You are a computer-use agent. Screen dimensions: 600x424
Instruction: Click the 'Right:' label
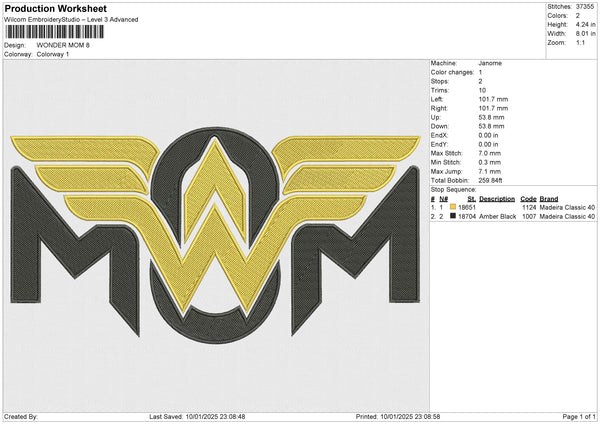(x=439, y=108)
